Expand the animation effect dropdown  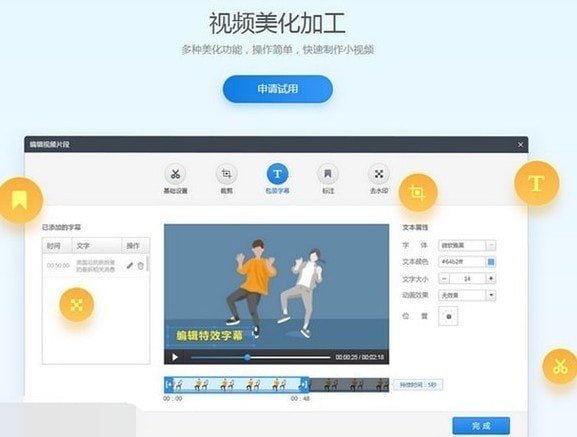[x=491, y=295]
